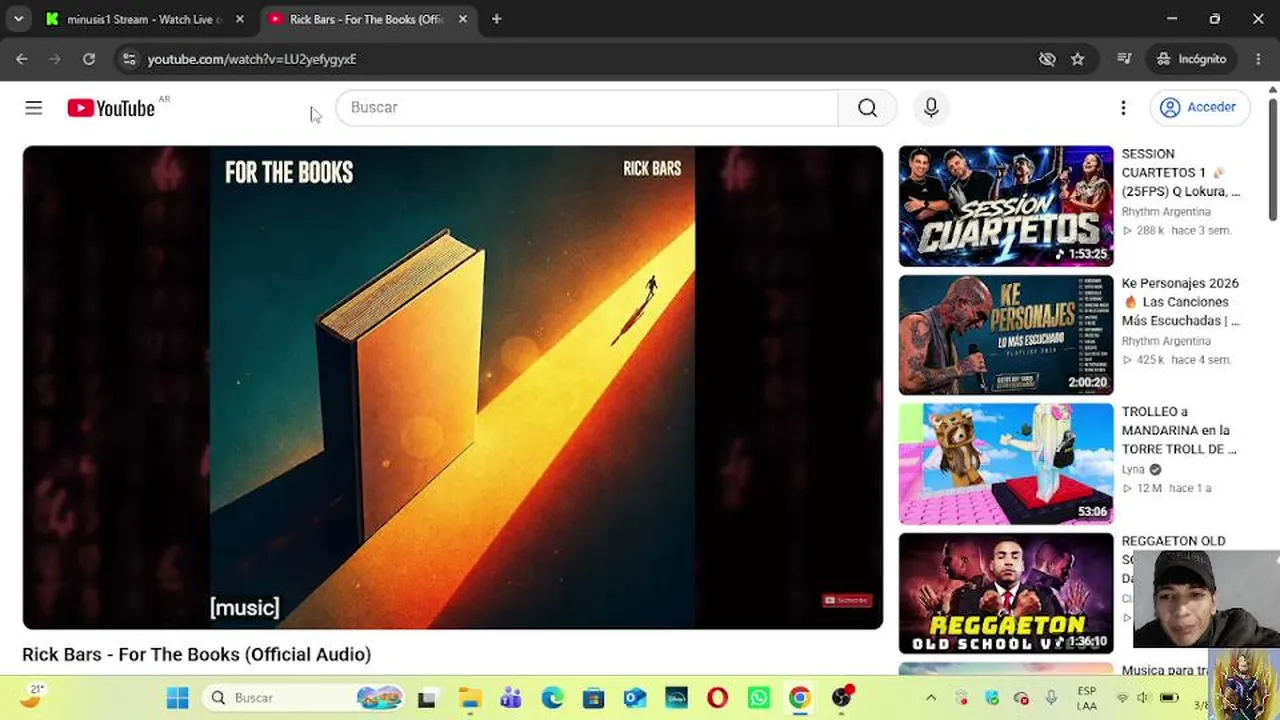The width and height of the screenshot is (1280, 720).
Task: Open the Trolleo a Mandarina video thumbnail
Action: tap(1006, 464)
